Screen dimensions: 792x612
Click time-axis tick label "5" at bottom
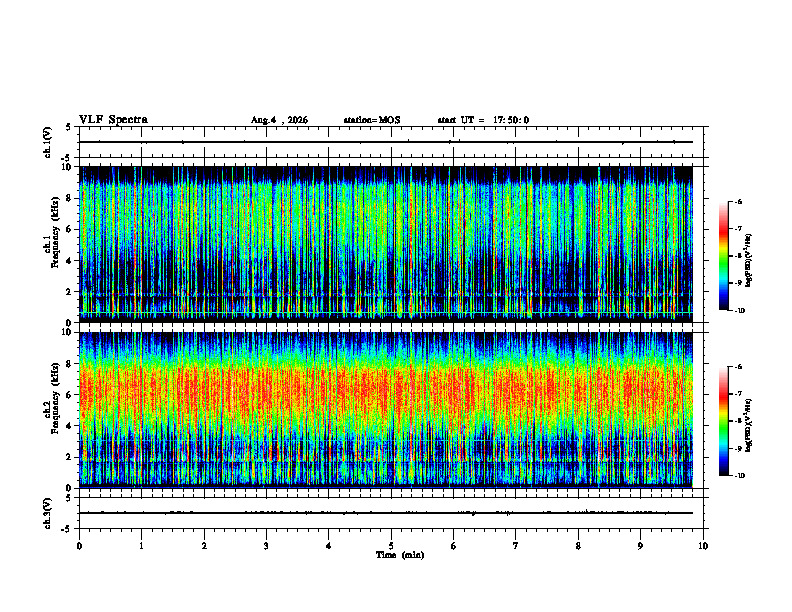391,546
